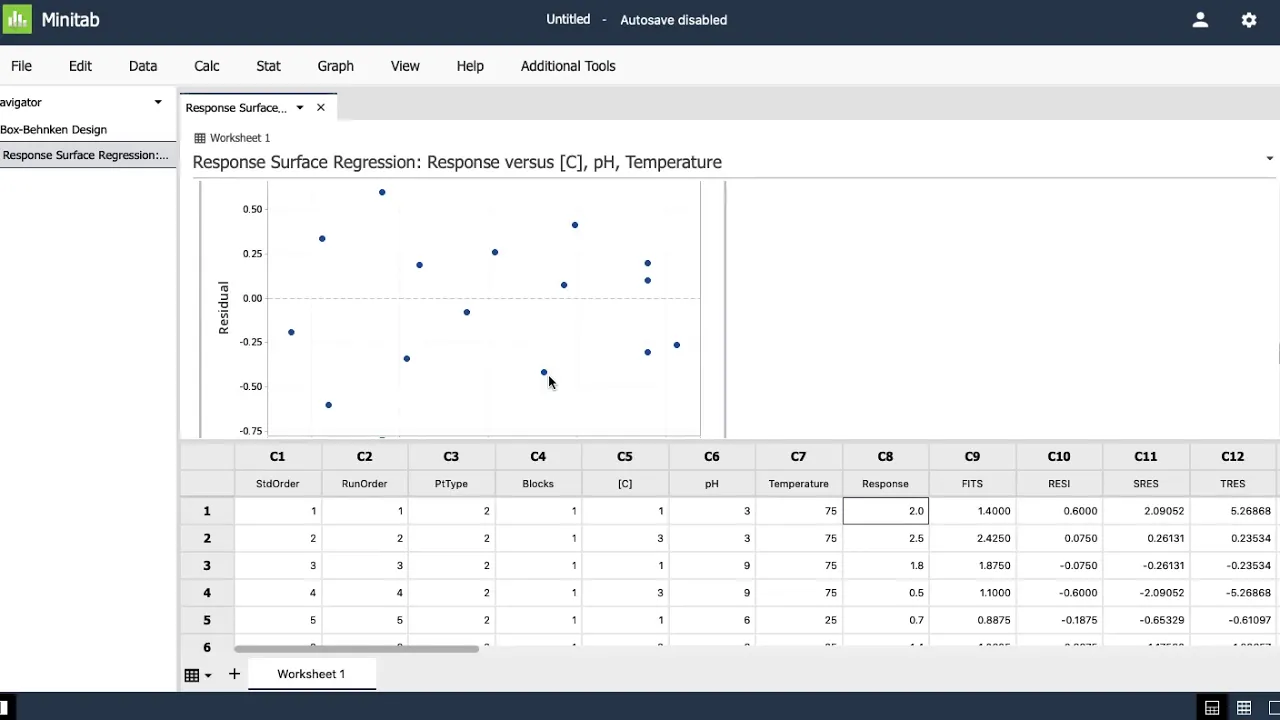Viewport: 1280px width, 720px height.
Task: Expand the output title options arrow
Action: 1269,159
